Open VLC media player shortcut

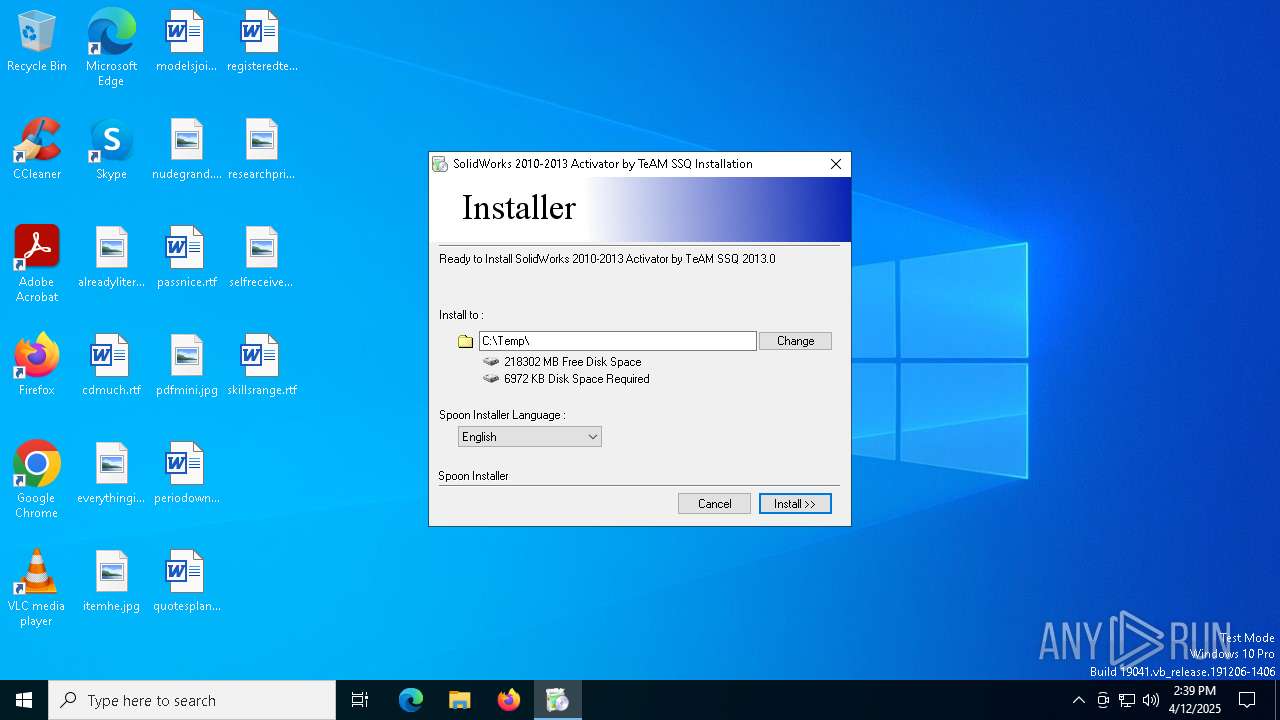coord(37,588)
